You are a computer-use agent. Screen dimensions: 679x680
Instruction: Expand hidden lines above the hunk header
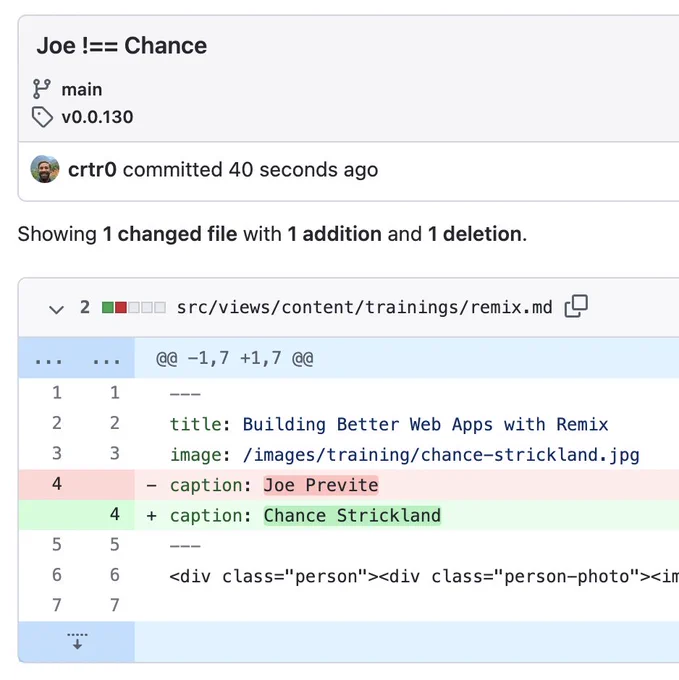[76, 358]
